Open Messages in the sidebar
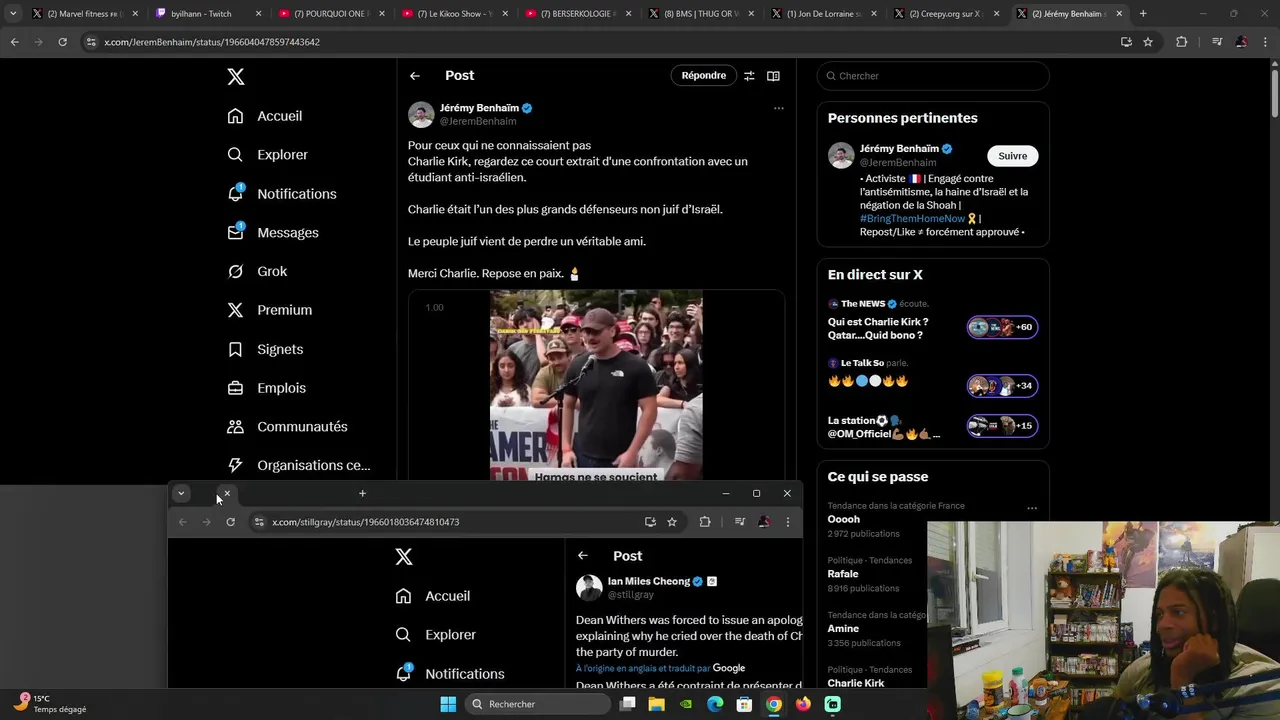The width and height of the screenshot is (1280, 720). (x=273, y=233)
